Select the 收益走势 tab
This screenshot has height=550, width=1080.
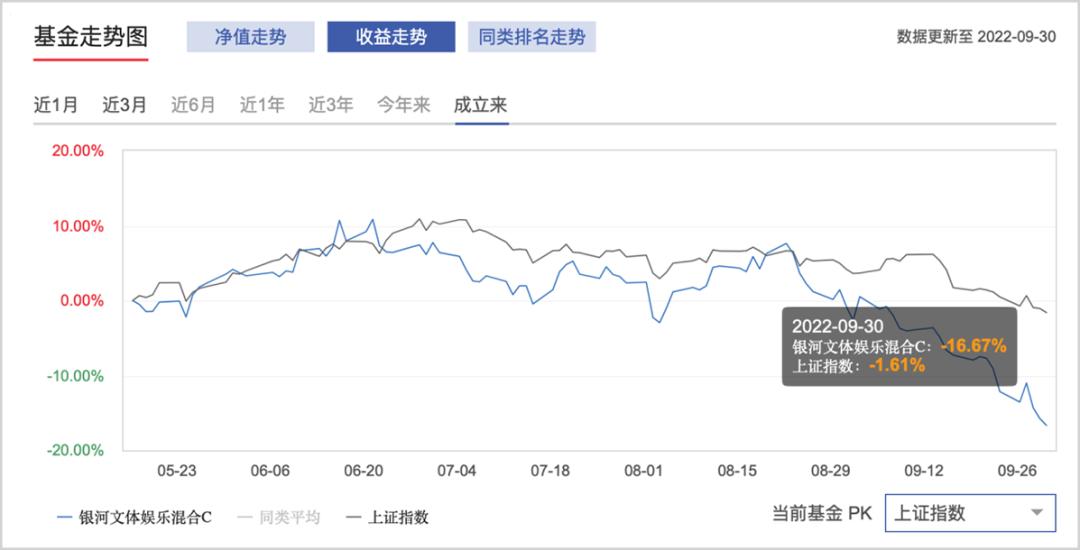tap(391, 37)
